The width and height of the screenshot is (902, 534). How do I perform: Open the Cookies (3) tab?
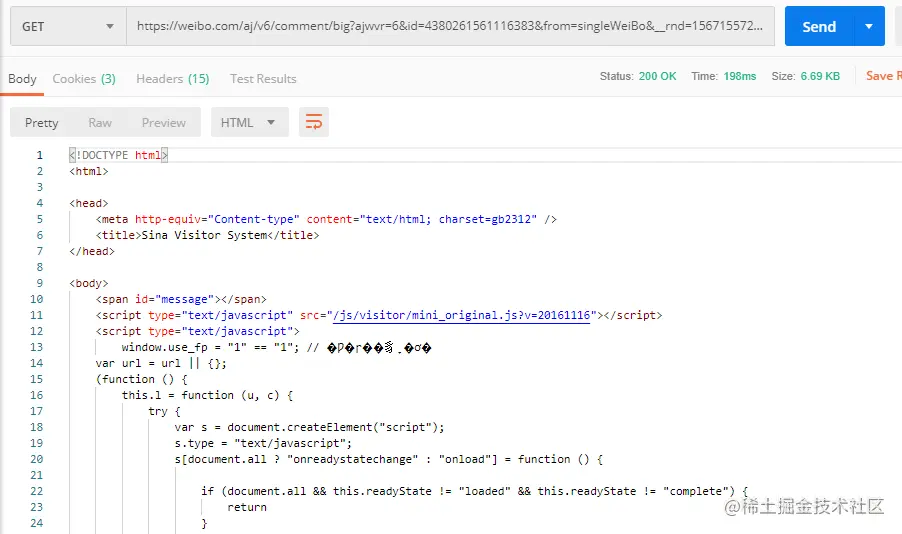point(84,79)
